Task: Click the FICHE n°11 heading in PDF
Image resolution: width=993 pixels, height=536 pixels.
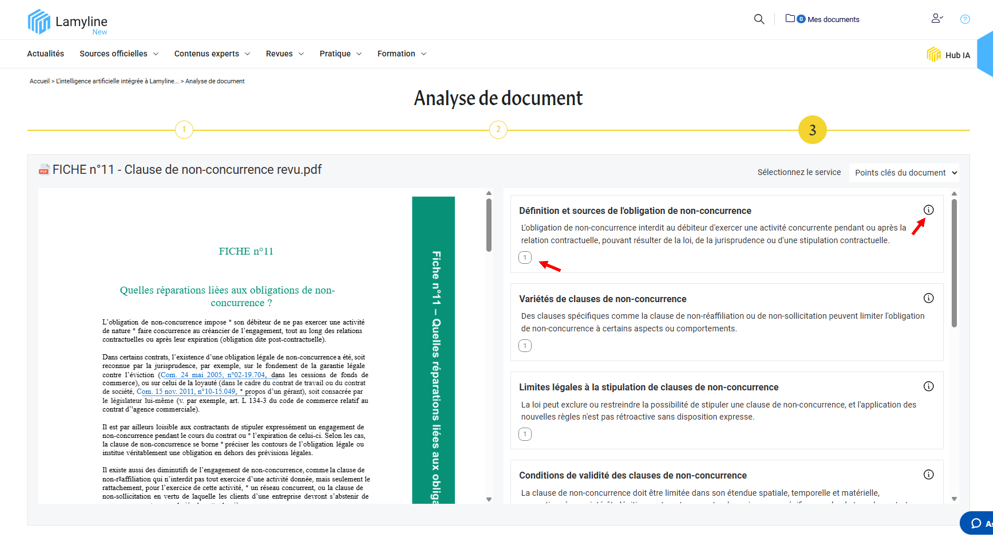Action: 246,251
